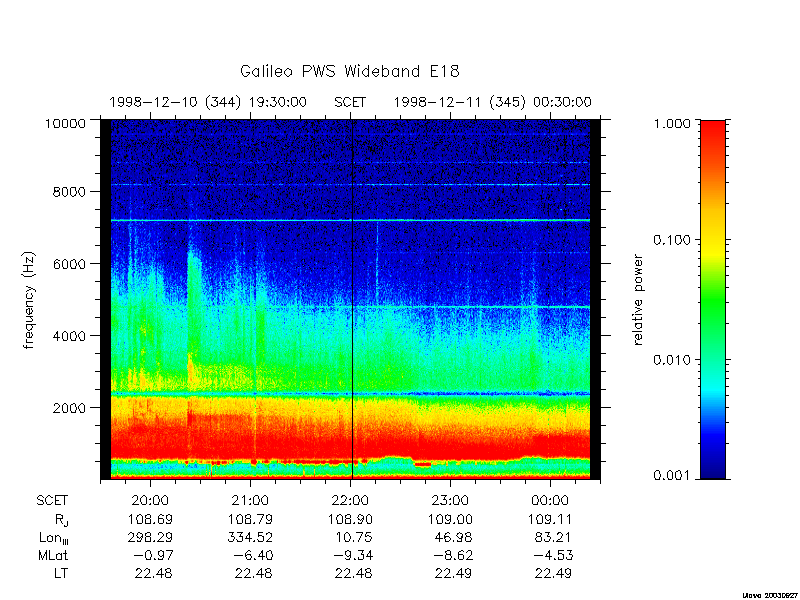
Task: Click the "frequency (Hz)" axis label
Action: click(29, 300)
